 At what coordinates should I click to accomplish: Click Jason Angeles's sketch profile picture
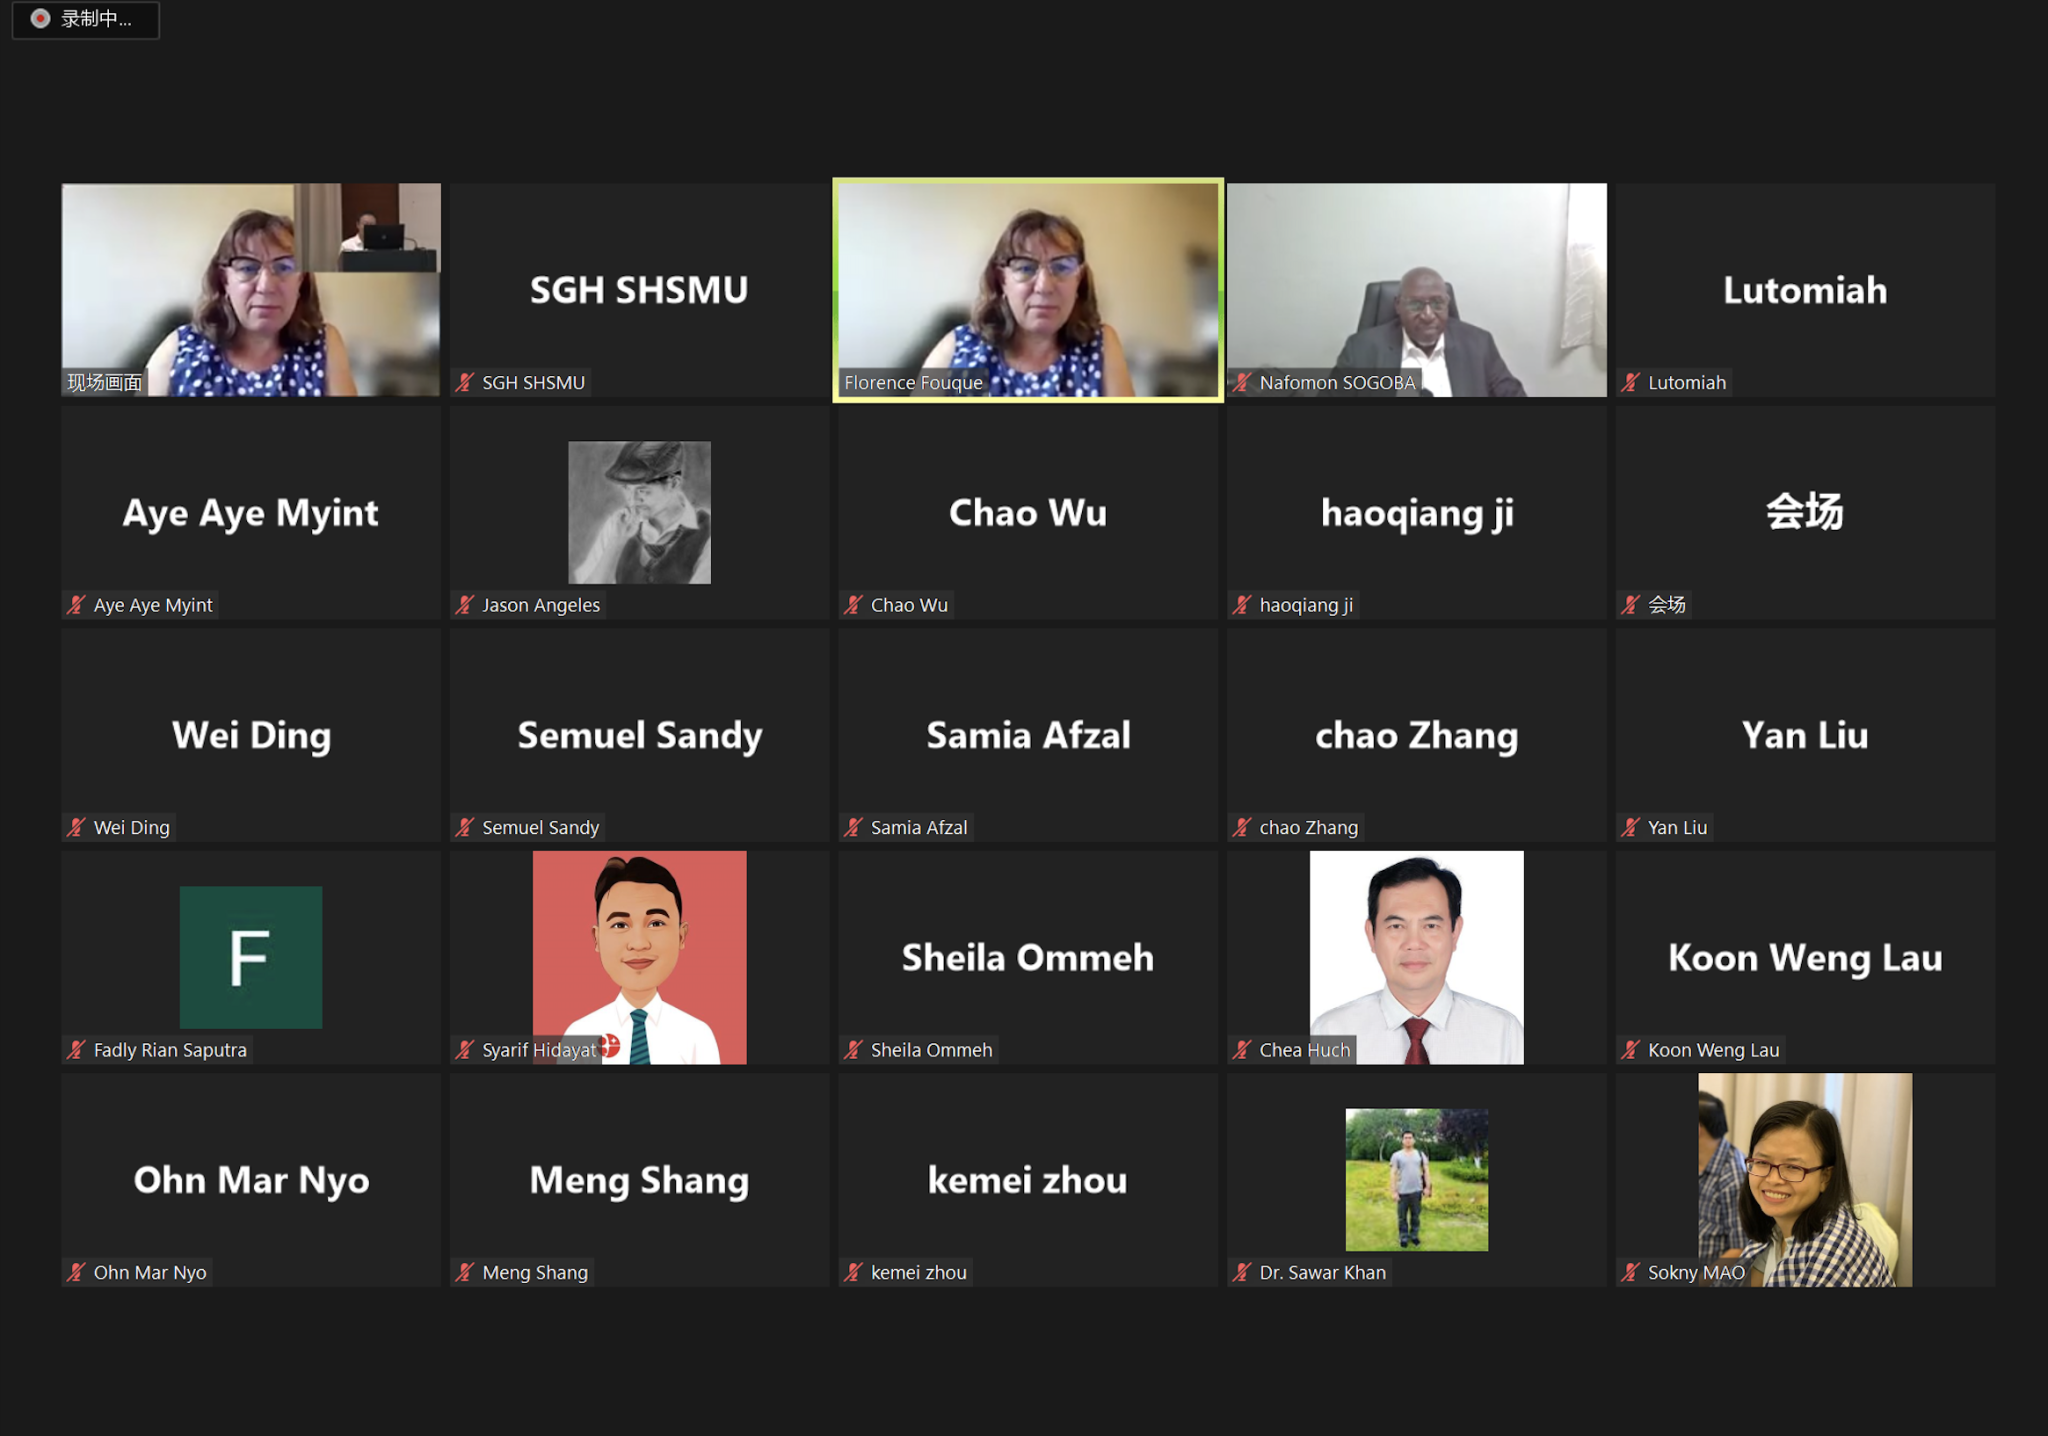640,512
